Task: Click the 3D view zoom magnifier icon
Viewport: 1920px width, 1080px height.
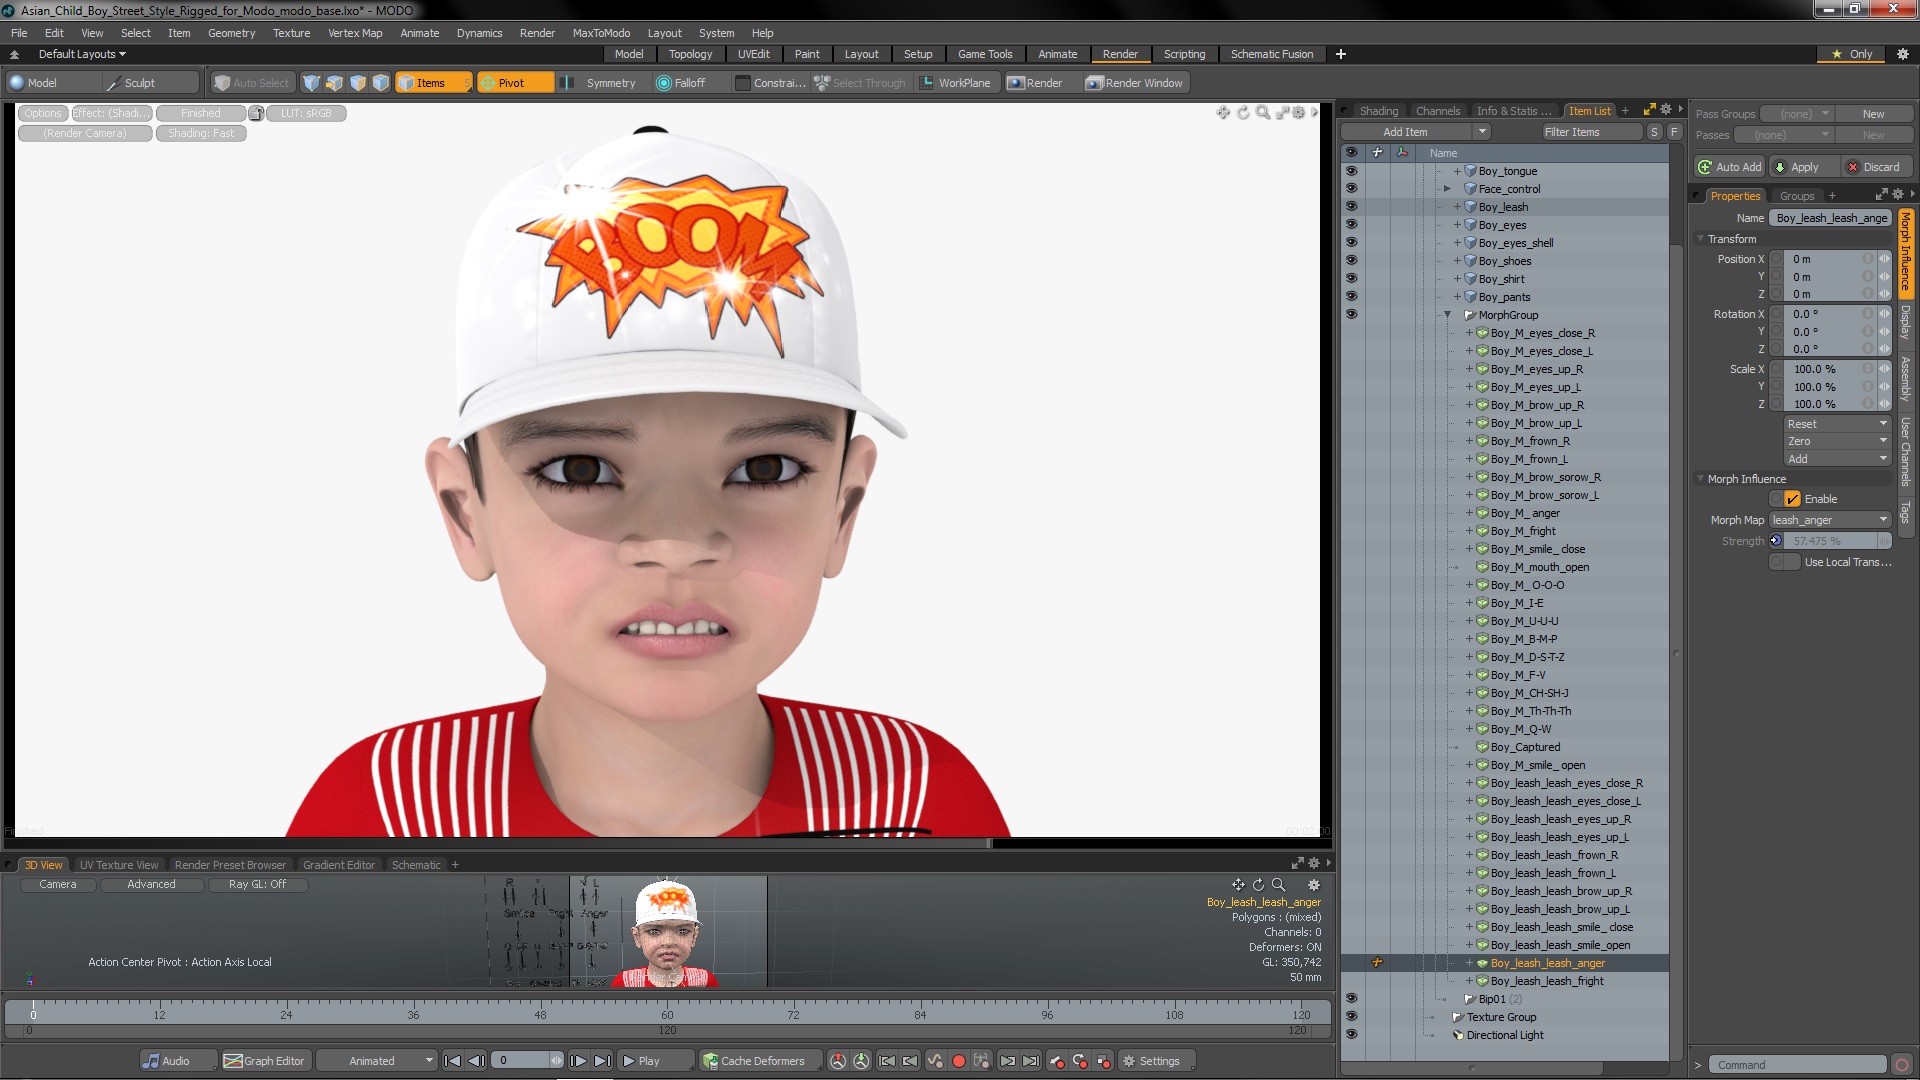Action: [1278, 885]
